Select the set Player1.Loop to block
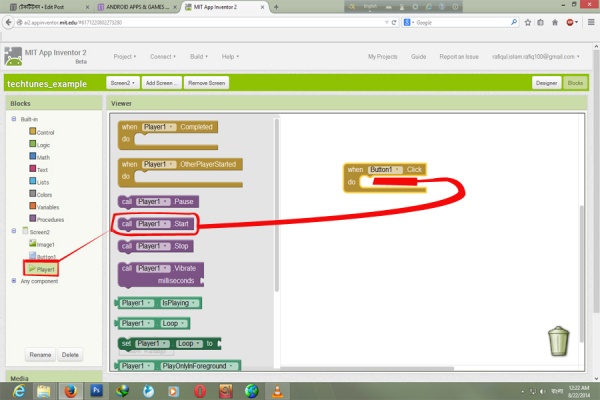The image size is (600, 400). point(170,343)
